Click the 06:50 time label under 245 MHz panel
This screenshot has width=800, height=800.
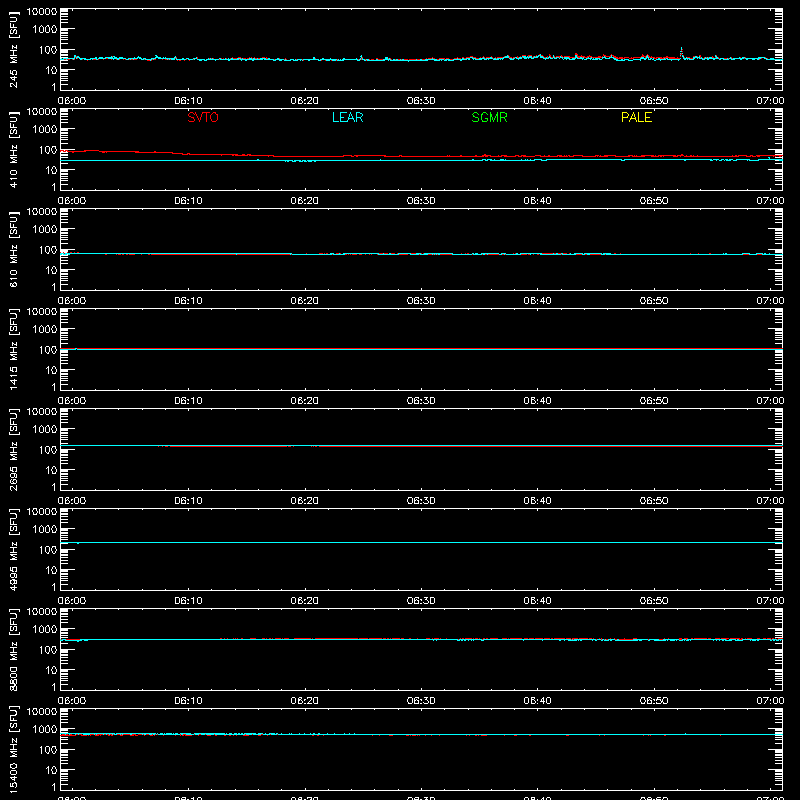[x=654, y=101]
